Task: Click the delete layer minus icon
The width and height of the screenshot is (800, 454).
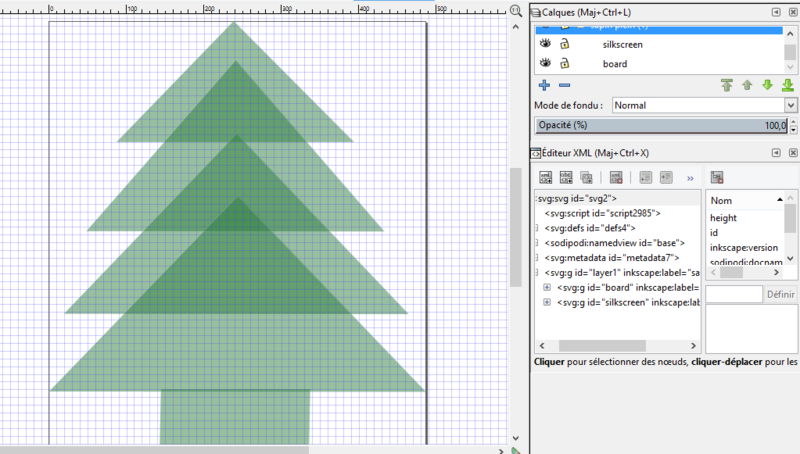Action: pyautogui.click(x=564, y=86)
